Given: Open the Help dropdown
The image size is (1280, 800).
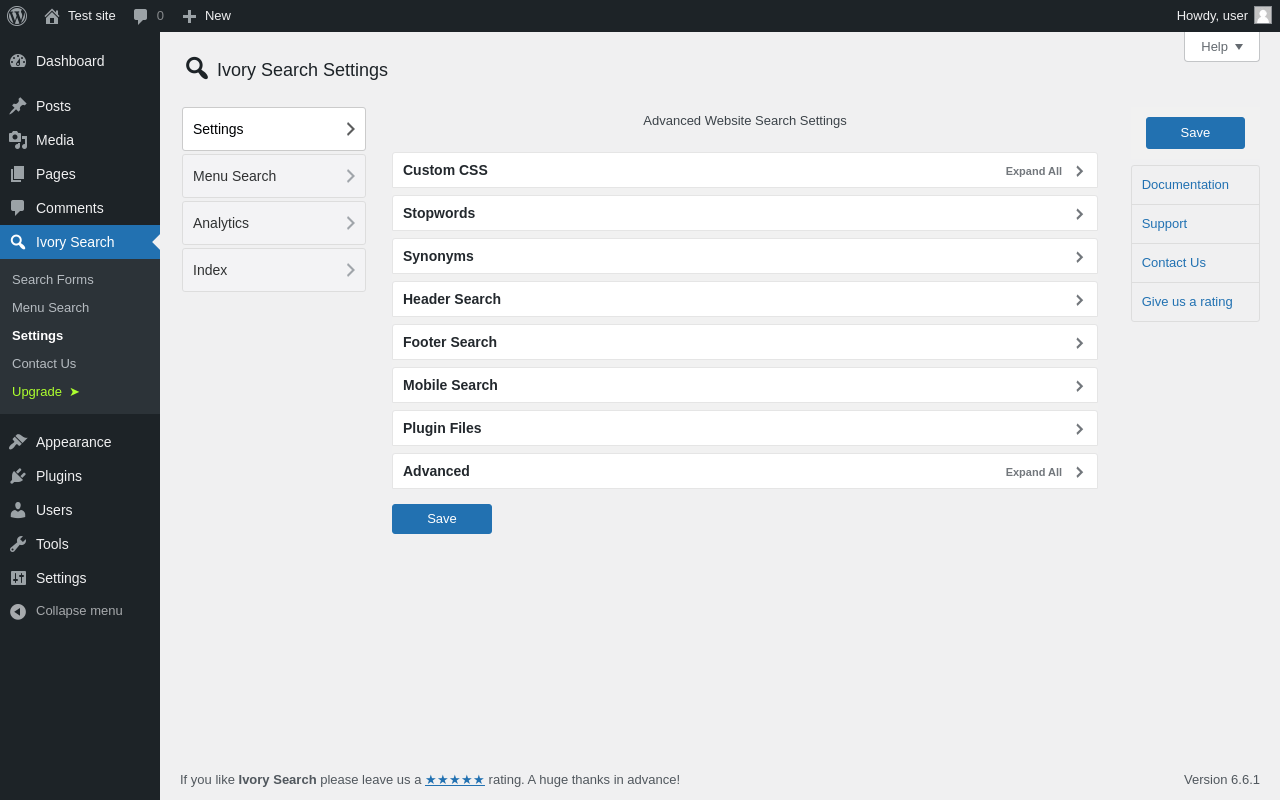Looking at the screenshot, I should [1222, 46].
